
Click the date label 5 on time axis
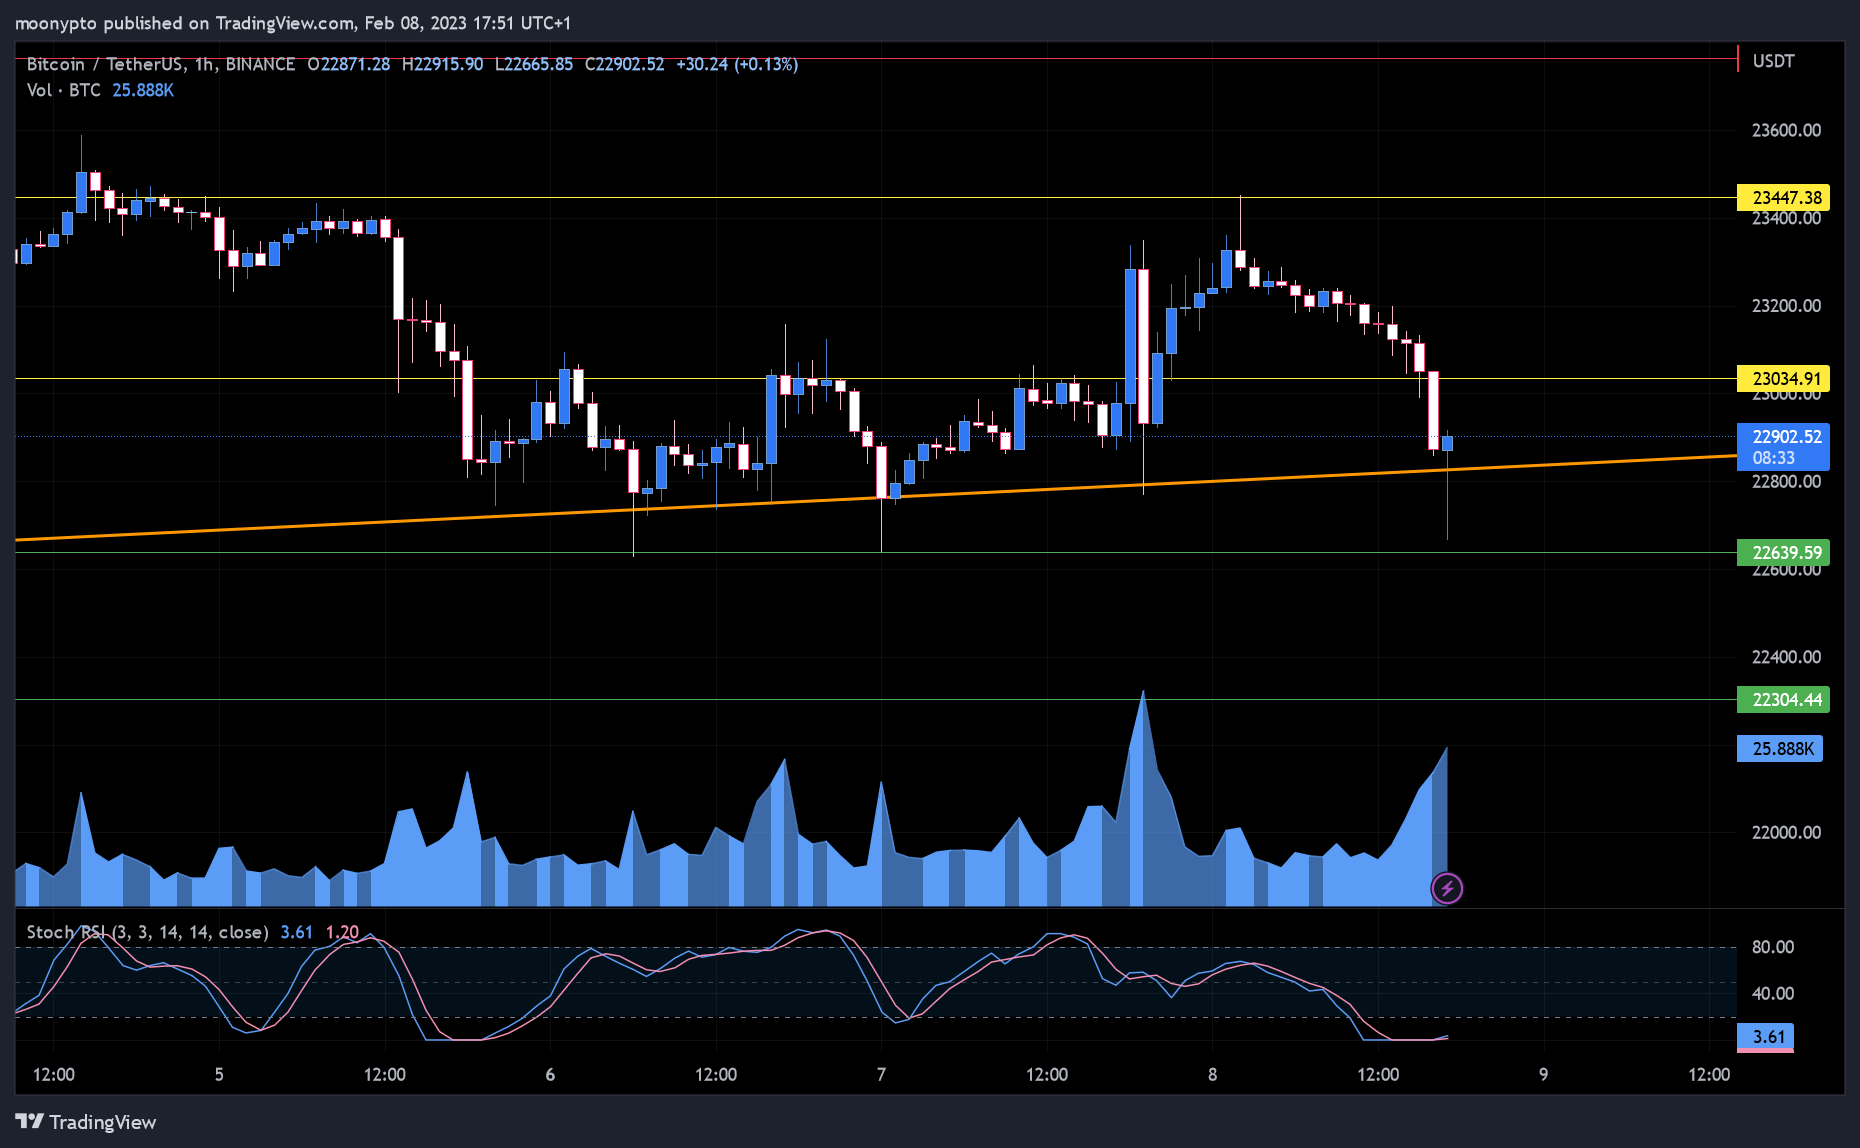219,1075
